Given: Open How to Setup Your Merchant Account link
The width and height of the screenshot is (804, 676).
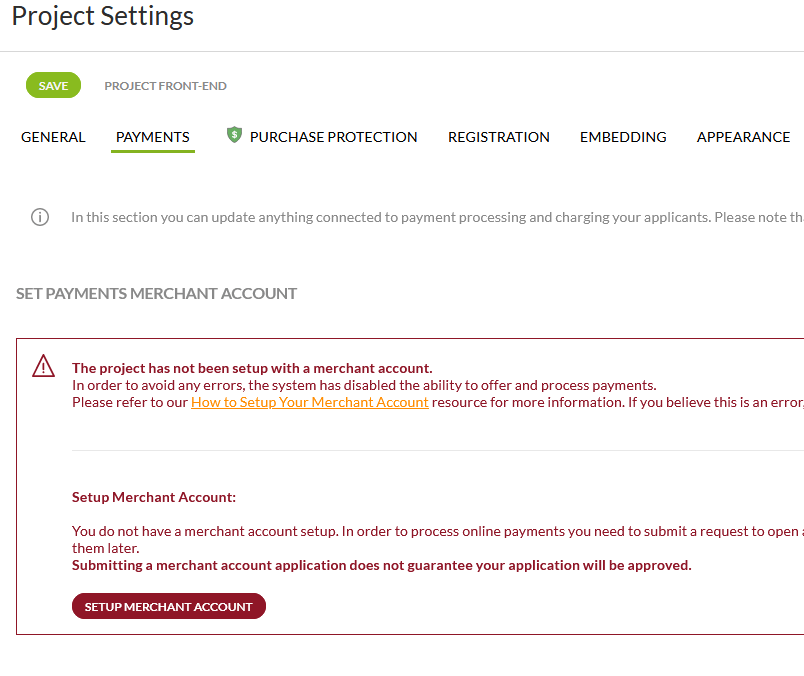Looking at the screenshot, I should point(310,402).
